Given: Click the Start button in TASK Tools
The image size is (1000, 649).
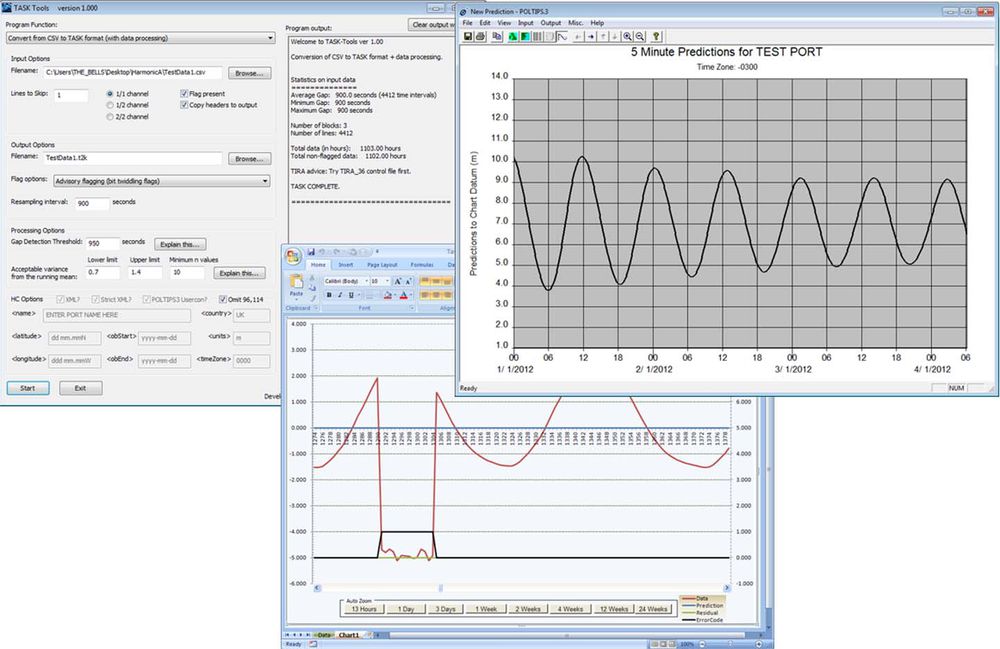Looking at the screenshot, I should point(27,388).
